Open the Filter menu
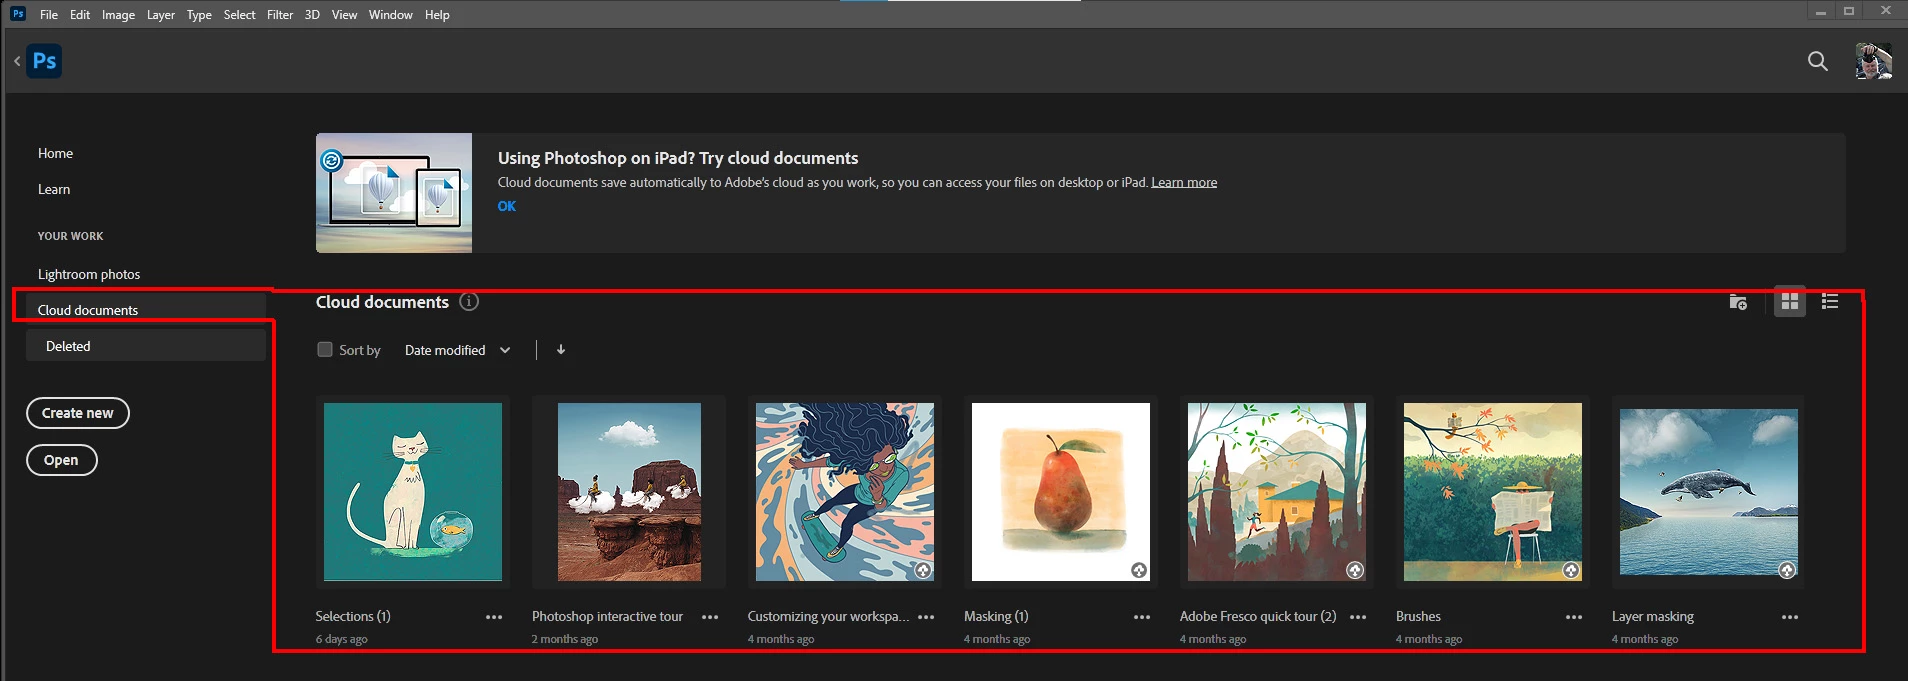This screenshot has width=1908, height=681. coord(280,14)
